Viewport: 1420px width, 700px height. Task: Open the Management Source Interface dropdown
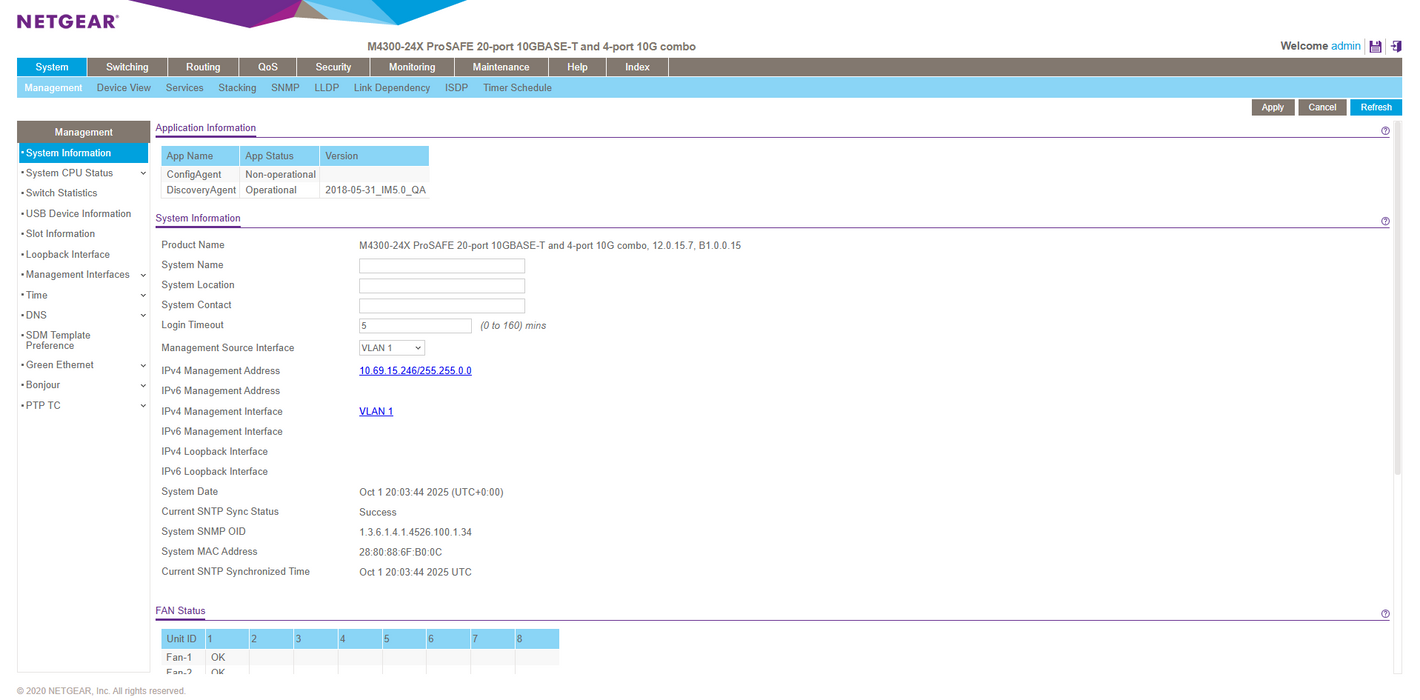[x=392, y=348]
